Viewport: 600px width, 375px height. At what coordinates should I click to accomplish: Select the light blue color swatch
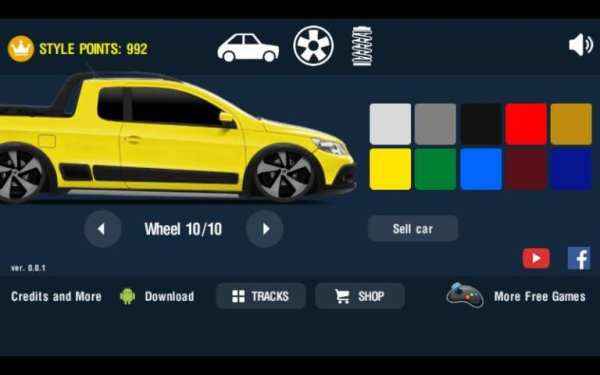tap(481, 169)
